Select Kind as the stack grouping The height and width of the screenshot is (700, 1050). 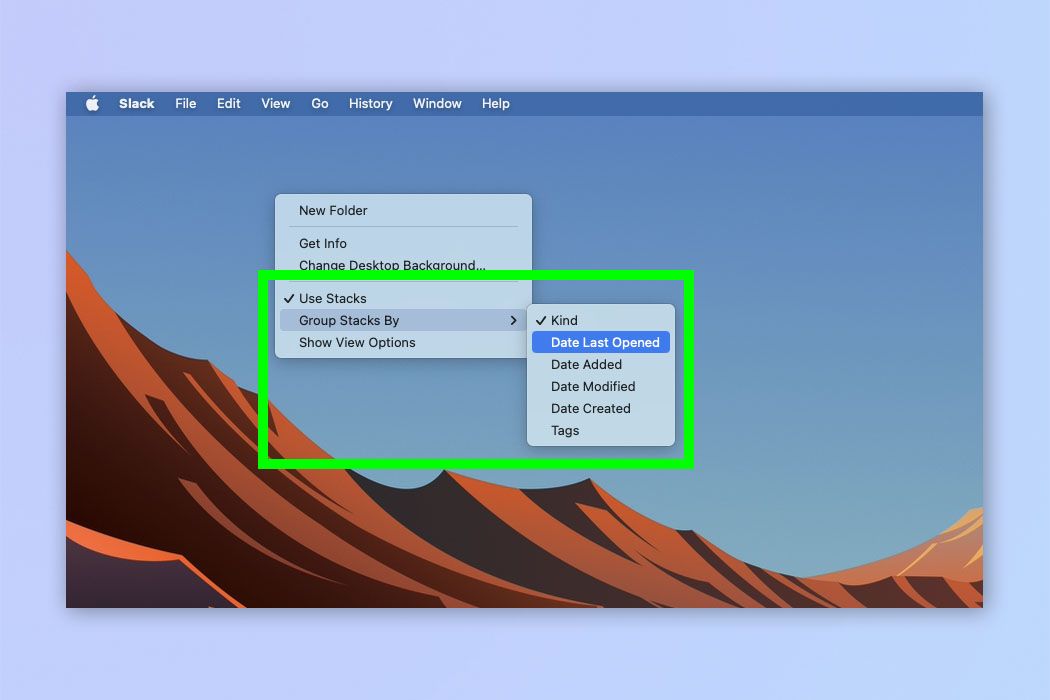click(565, 320)
